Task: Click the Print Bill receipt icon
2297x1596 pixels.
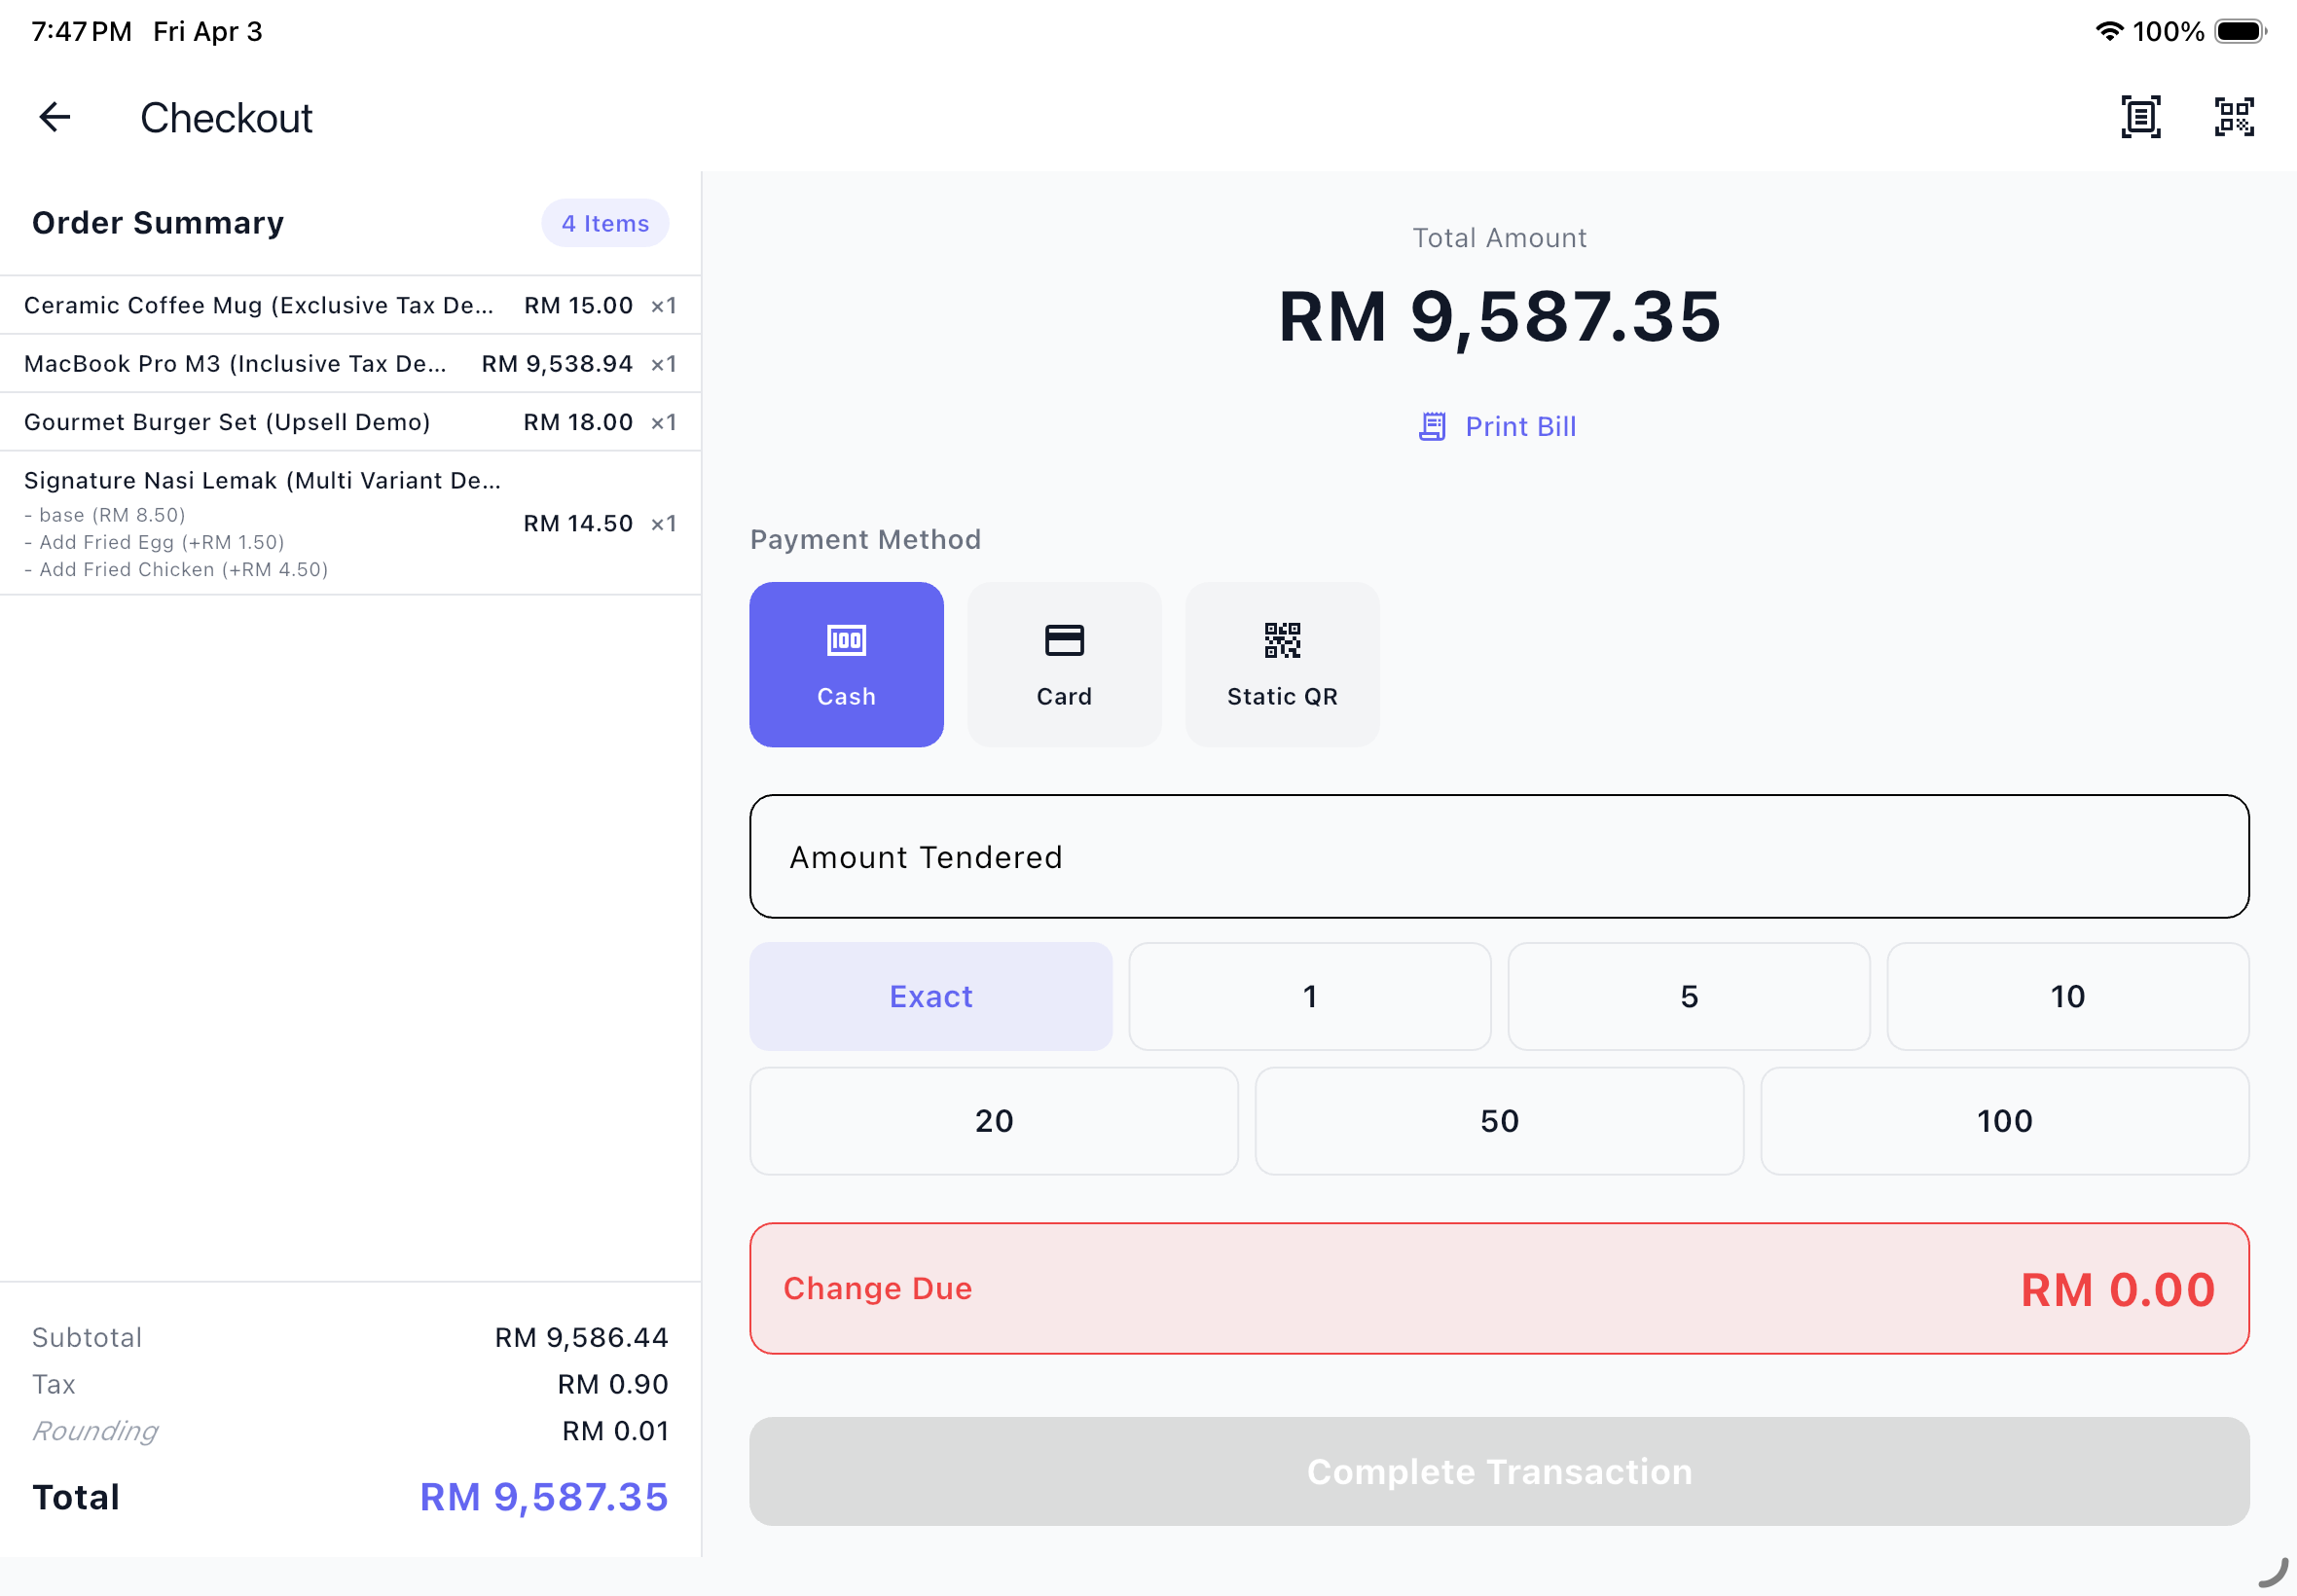Action: [x=1432, y=427]
